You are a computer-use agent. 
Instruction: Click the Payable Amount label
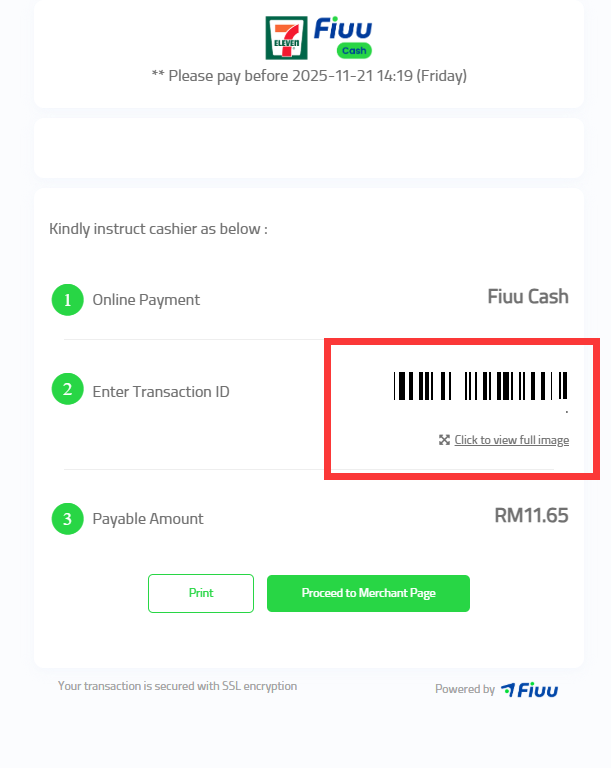148,519
